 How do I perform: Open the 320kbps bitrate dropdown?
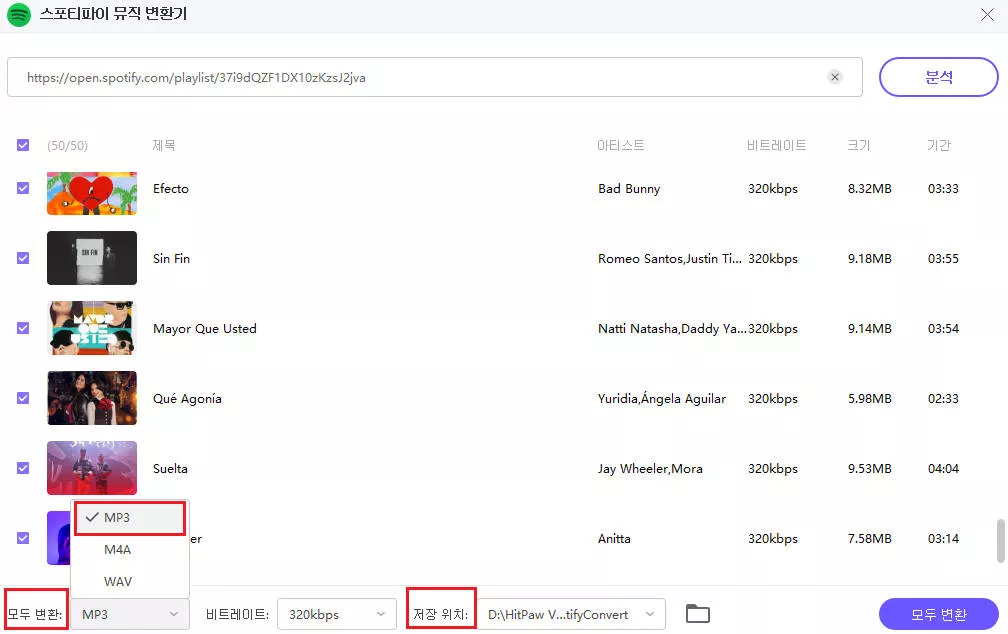click(336, 614)
